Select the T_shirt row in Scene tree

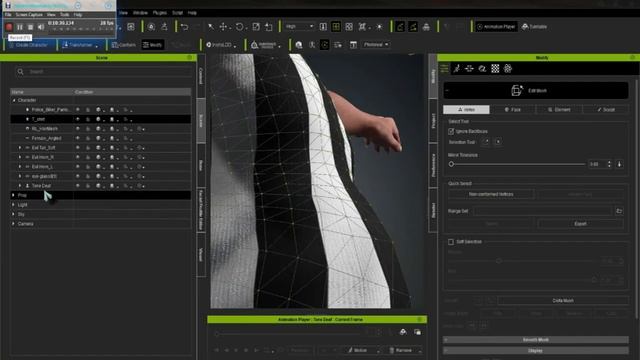[100, 119]
